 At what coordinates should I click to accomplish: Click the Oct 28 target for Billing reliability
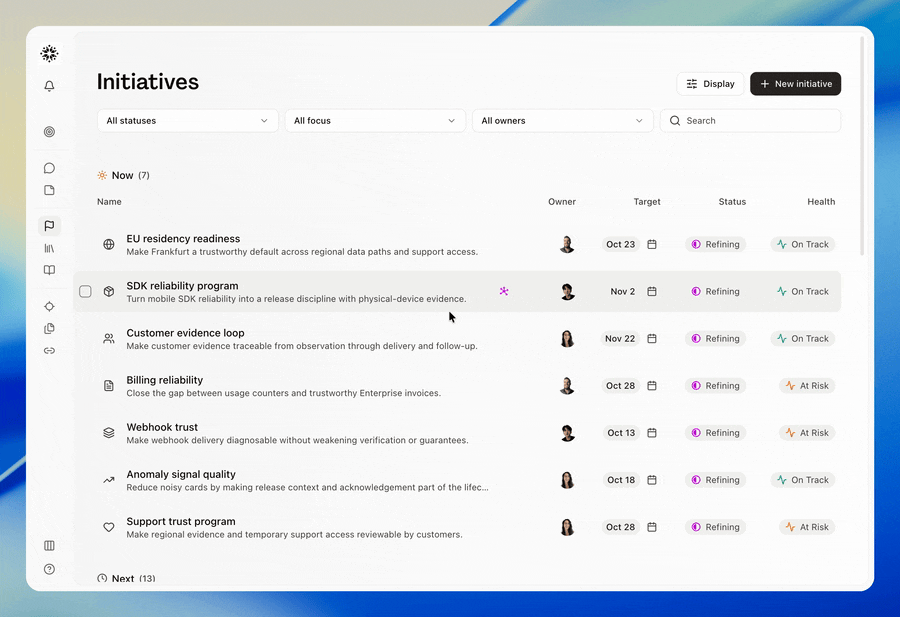click(x=620, y=386)
